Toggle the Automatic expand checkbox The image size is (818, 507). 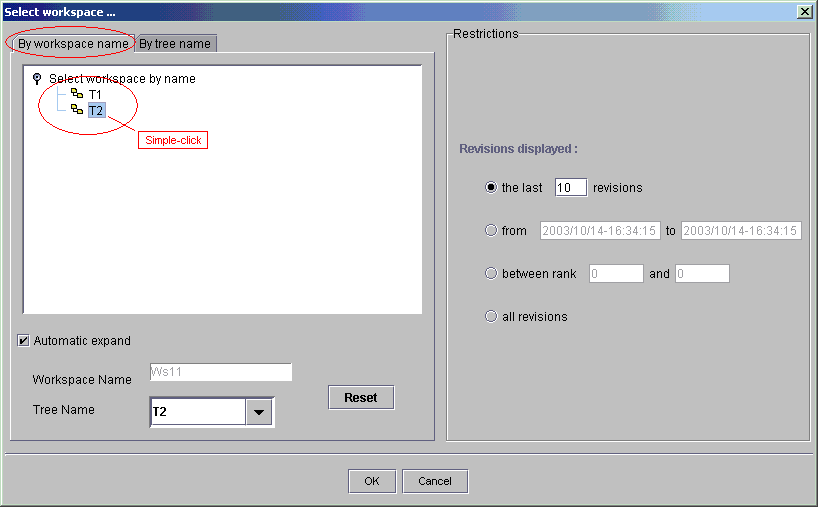pyautogui.click(x=23, y=341)
